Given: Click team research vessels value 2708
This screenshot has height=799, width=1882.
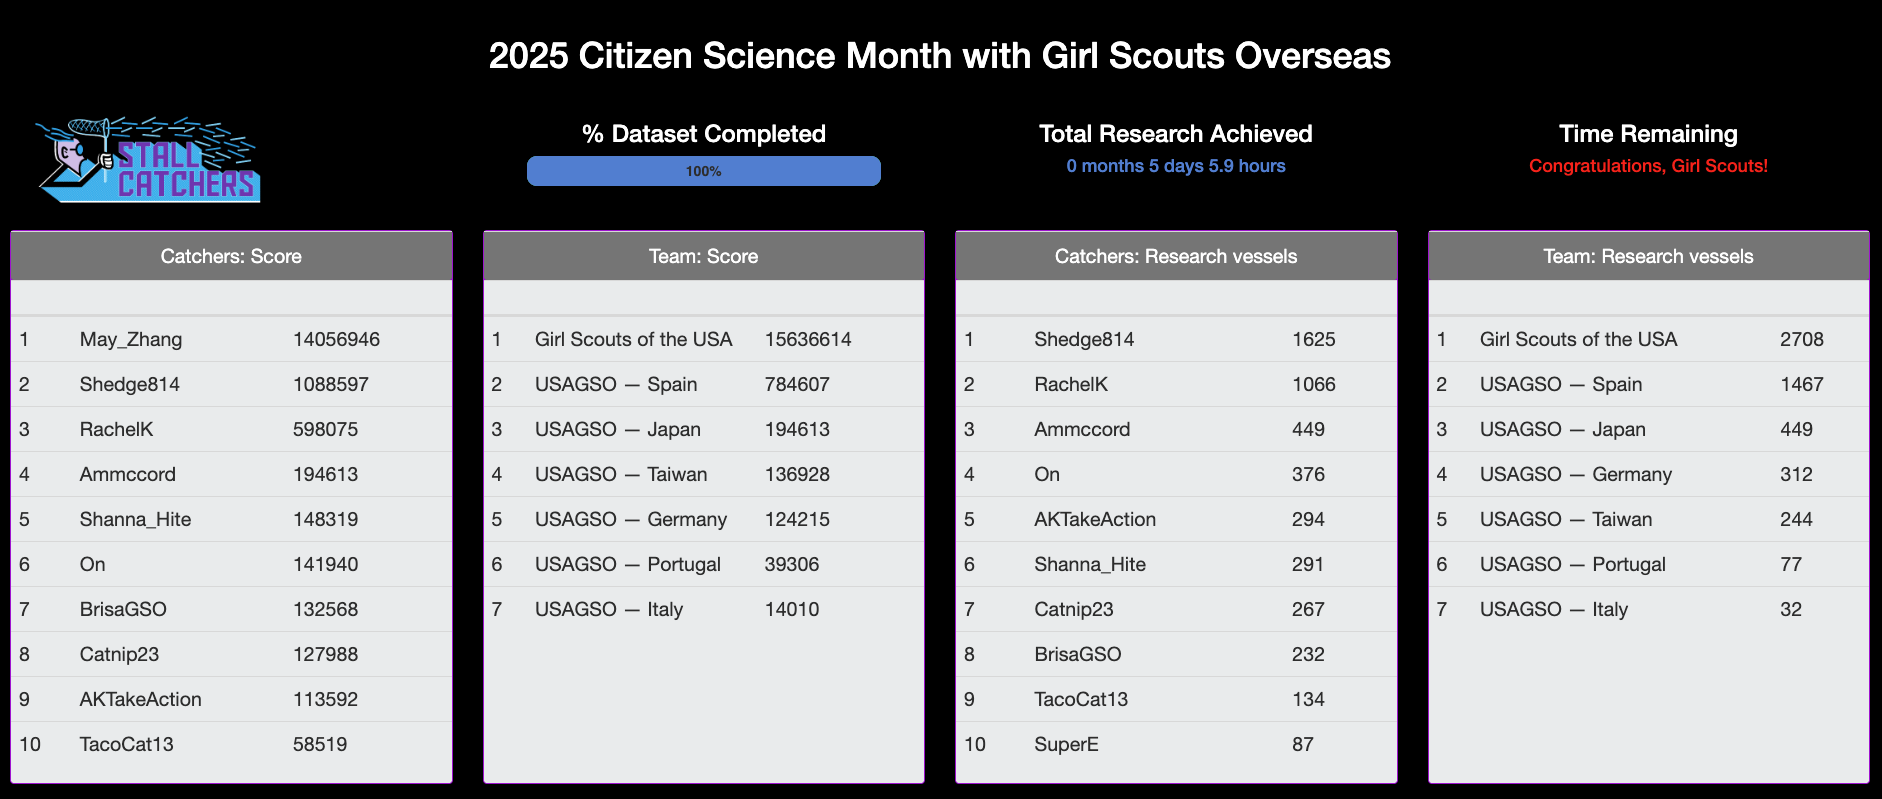Looking at the screenshot, I should click(1802, 339).
